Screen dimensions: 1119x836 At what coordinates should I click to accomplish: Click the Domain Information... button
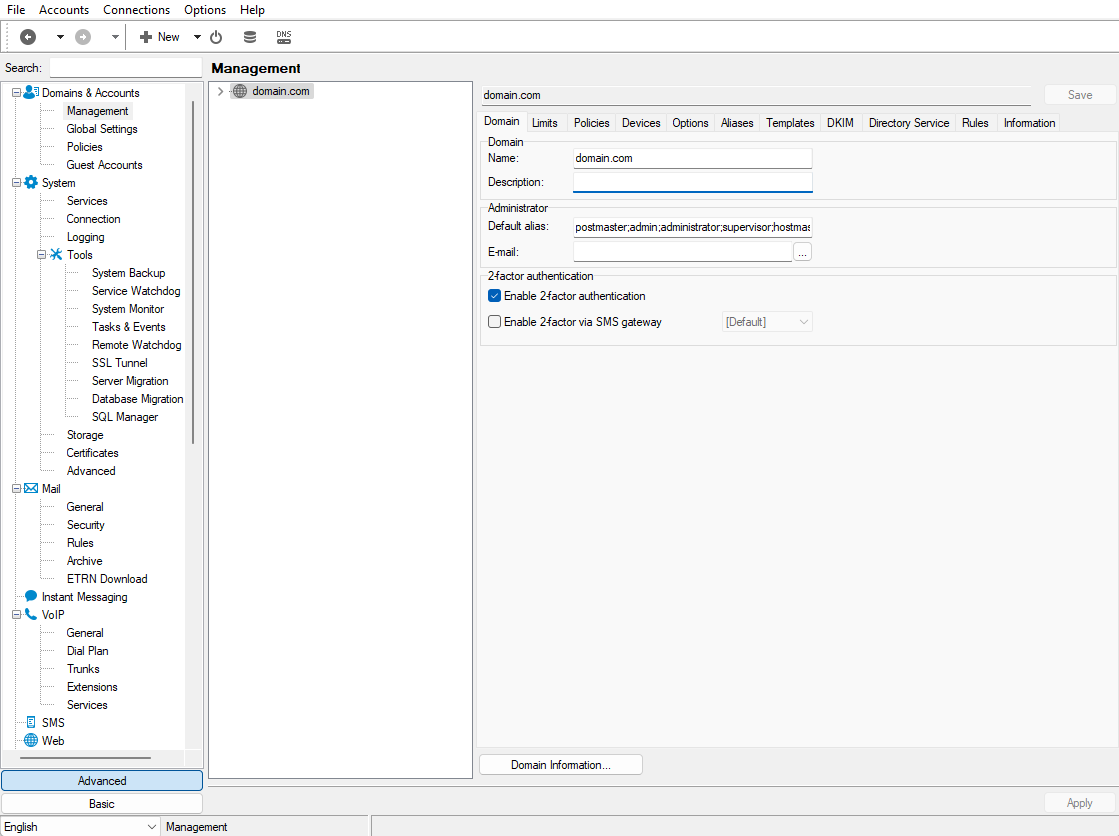click(561, 765)
